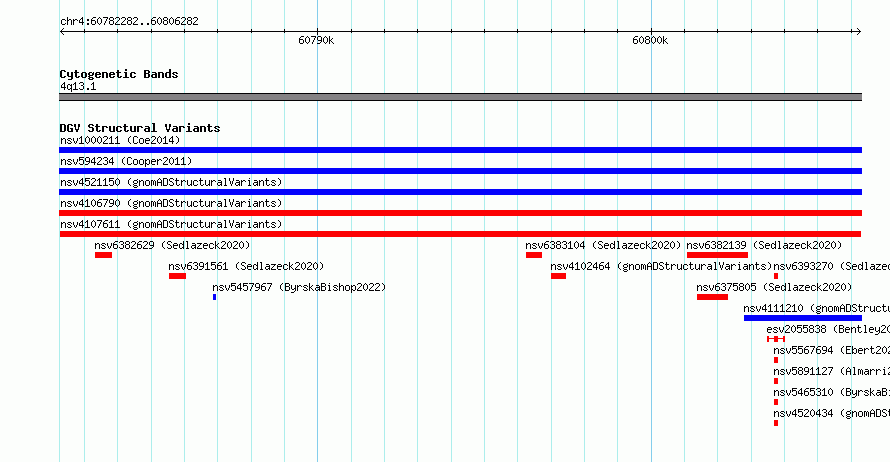
Task: Click the nsv1000211 (Coe2014) label
Action: point(120,140)
